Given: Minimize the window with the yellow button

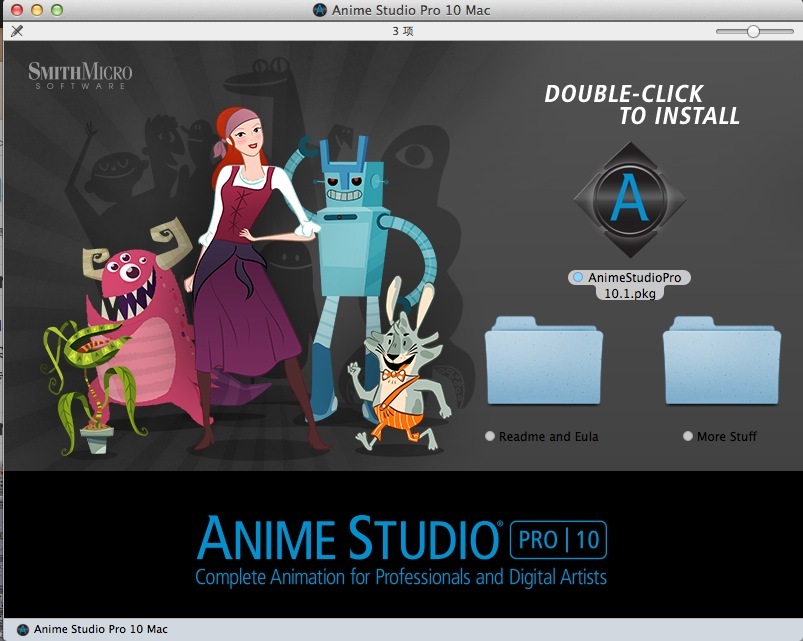Looking at the screenshot, I should tap(36, 10).
